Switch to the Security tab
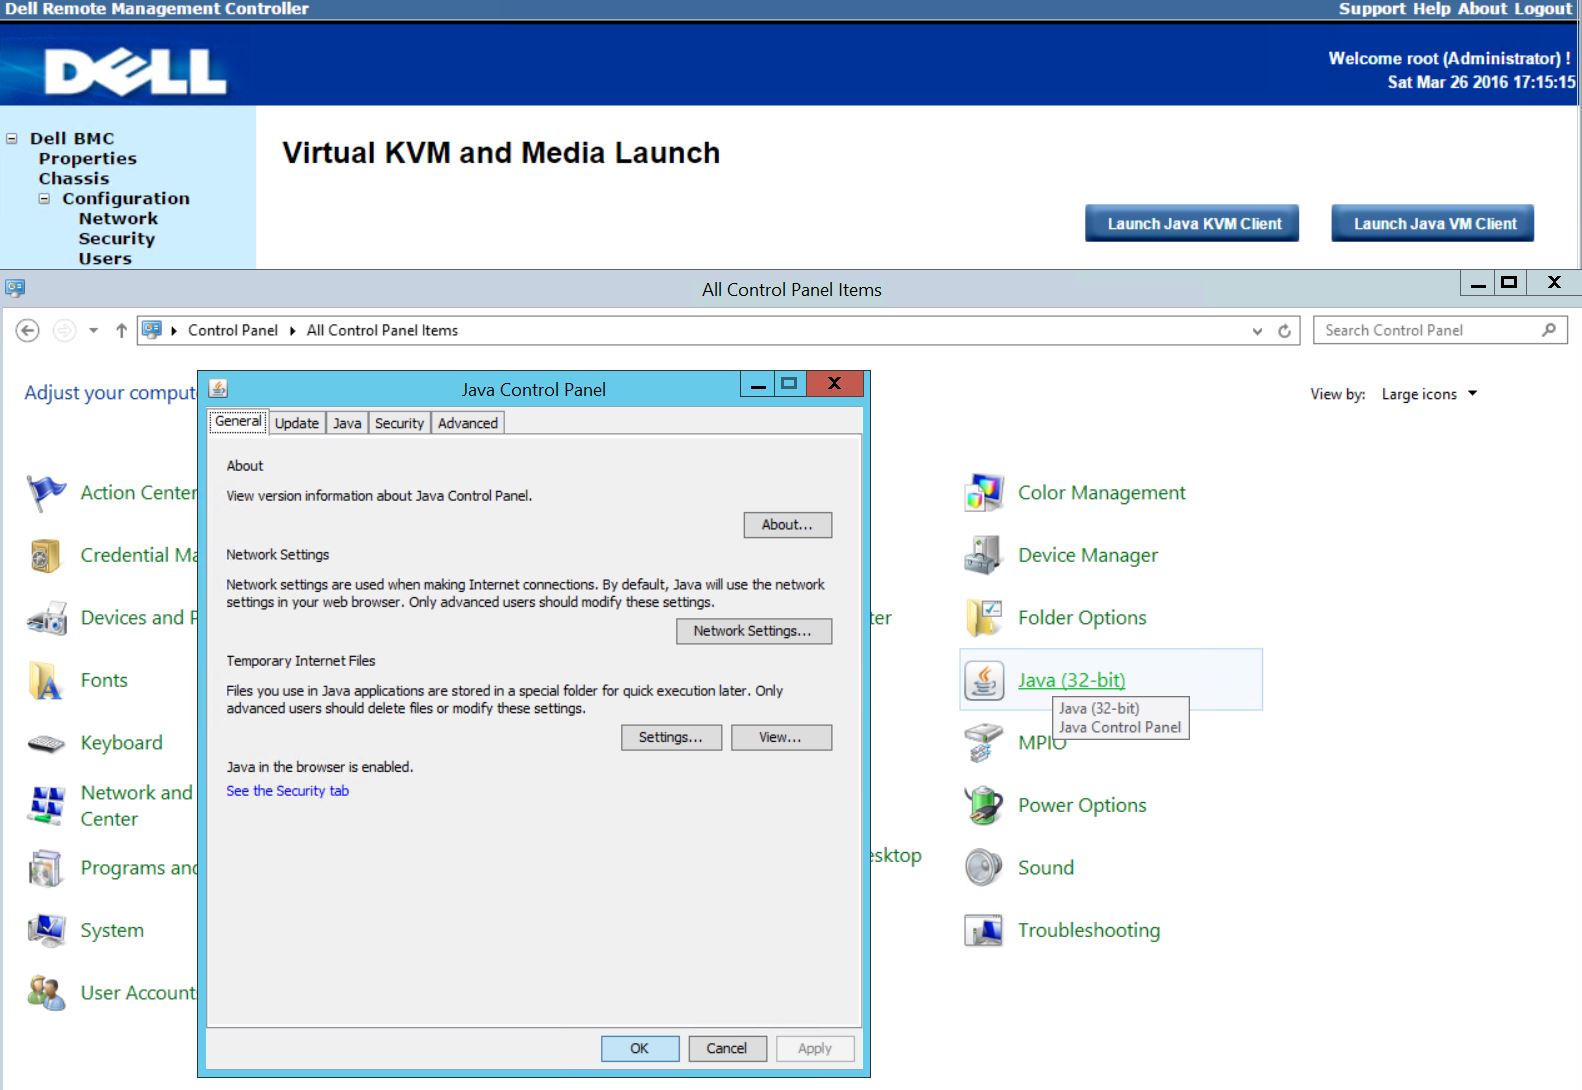 [399, 423]
